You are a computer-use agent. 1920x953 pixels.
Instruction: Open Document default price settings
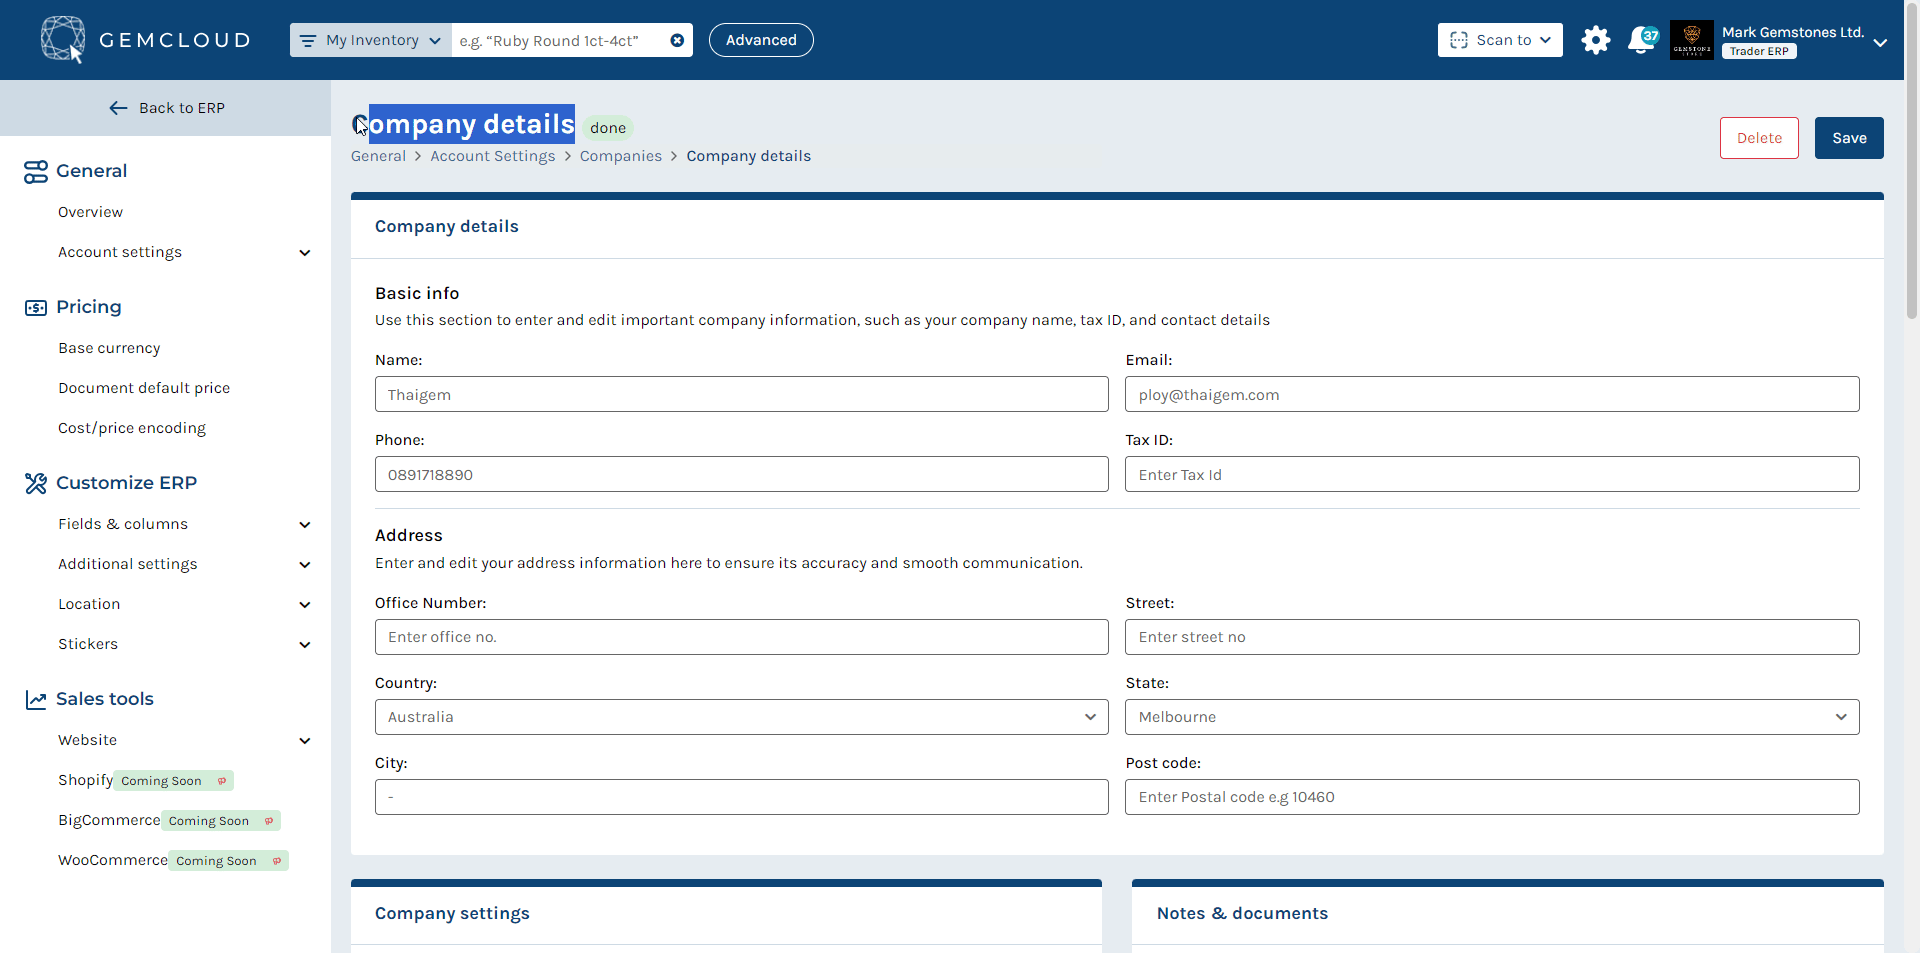tap(144, 388)
